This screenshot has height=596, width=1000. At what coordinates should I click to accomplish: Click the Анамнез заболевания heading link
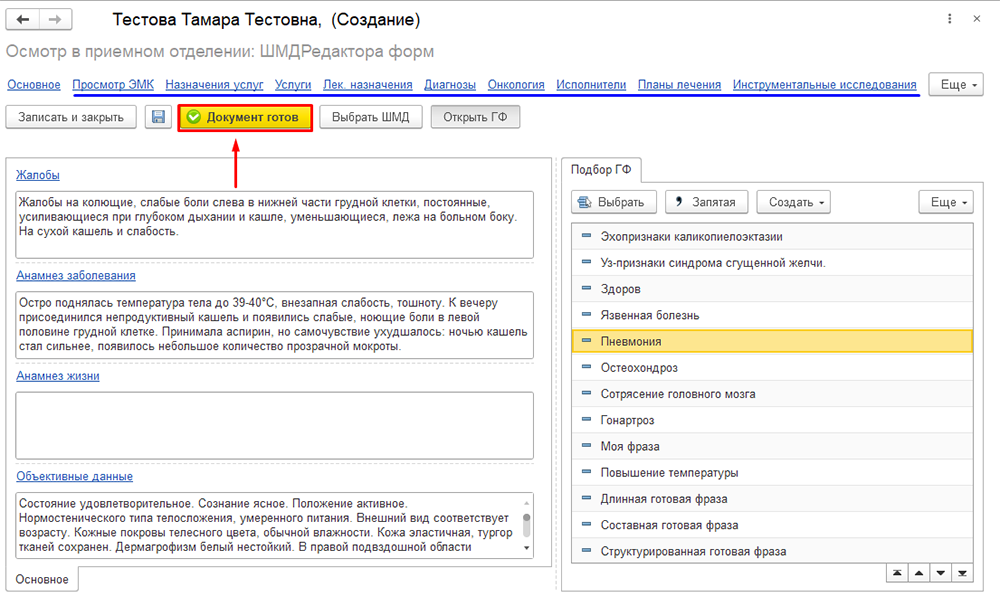coord(76,275)
